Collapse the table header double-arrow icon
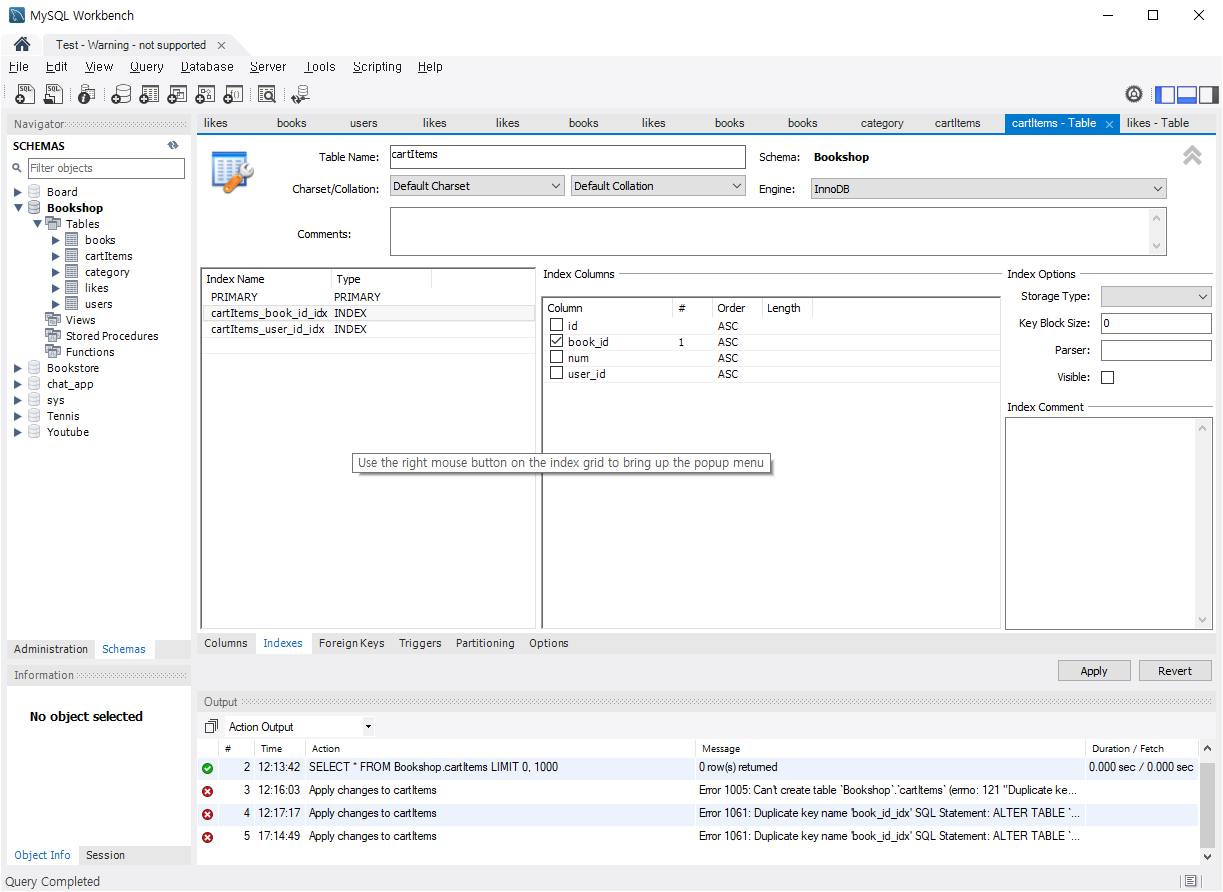The width and height of the screenshot is (1223, 892). (x=1192, y=155)
